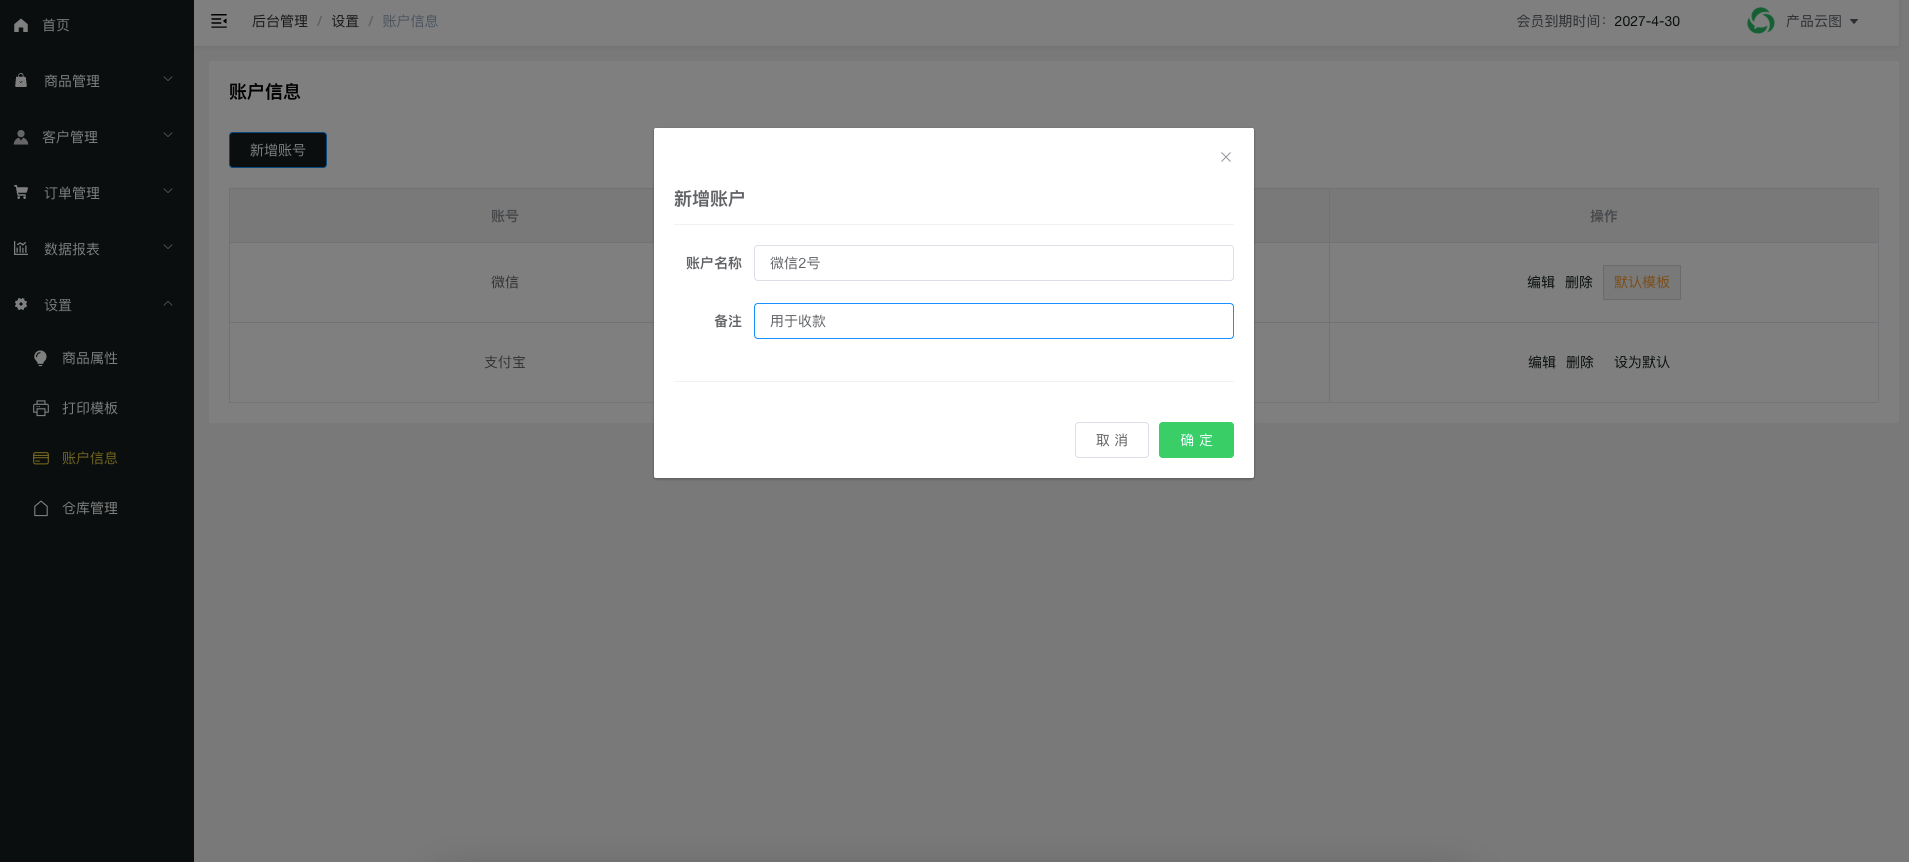Click the home icon in the sidebar
The width and height of the screenshot is (1909, 862).
pyautogui.click(x=21, y=25)
